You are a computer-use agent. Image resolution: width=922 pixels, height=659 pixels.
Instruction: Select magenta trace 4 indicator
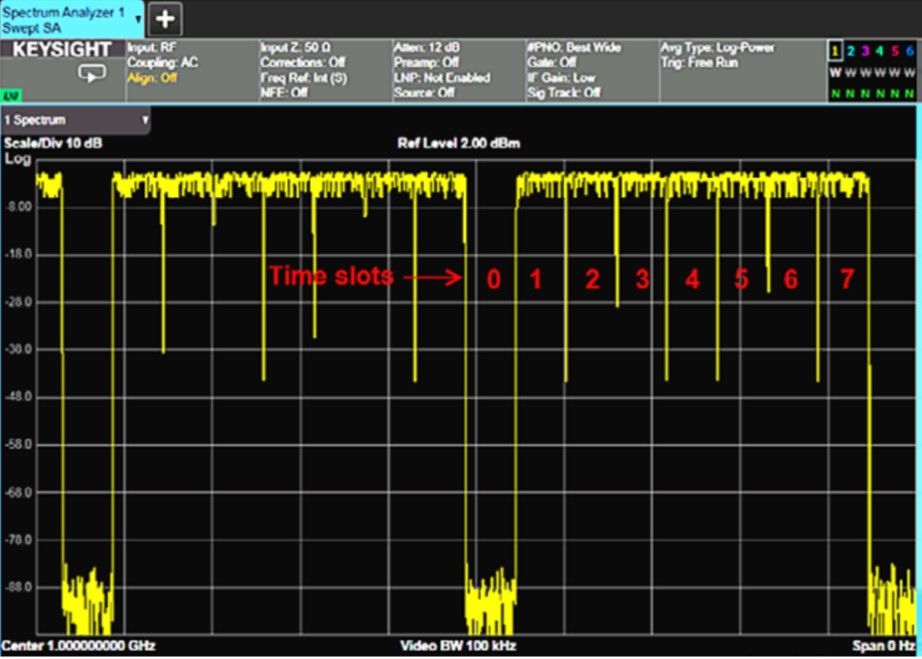pos(880,50)
